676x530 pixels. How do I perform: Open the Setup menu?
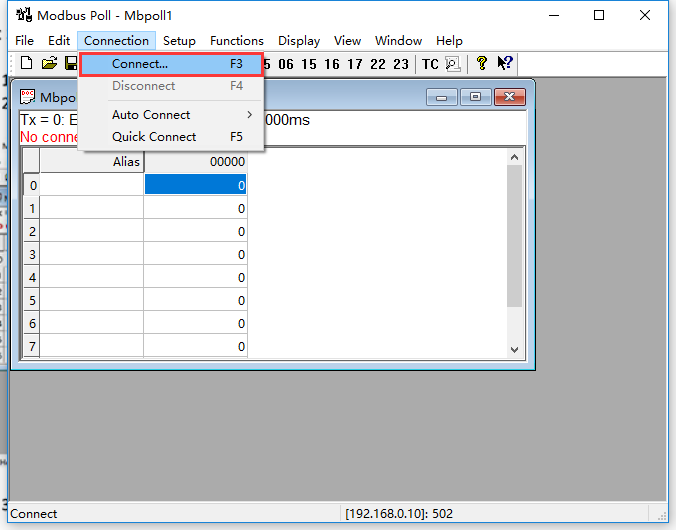179,41
